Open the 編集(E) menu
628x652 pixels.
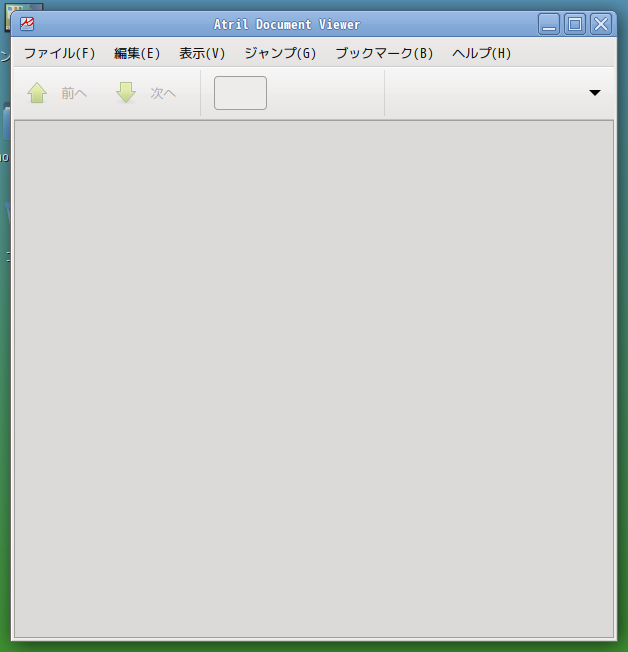[x=137, y=53]
